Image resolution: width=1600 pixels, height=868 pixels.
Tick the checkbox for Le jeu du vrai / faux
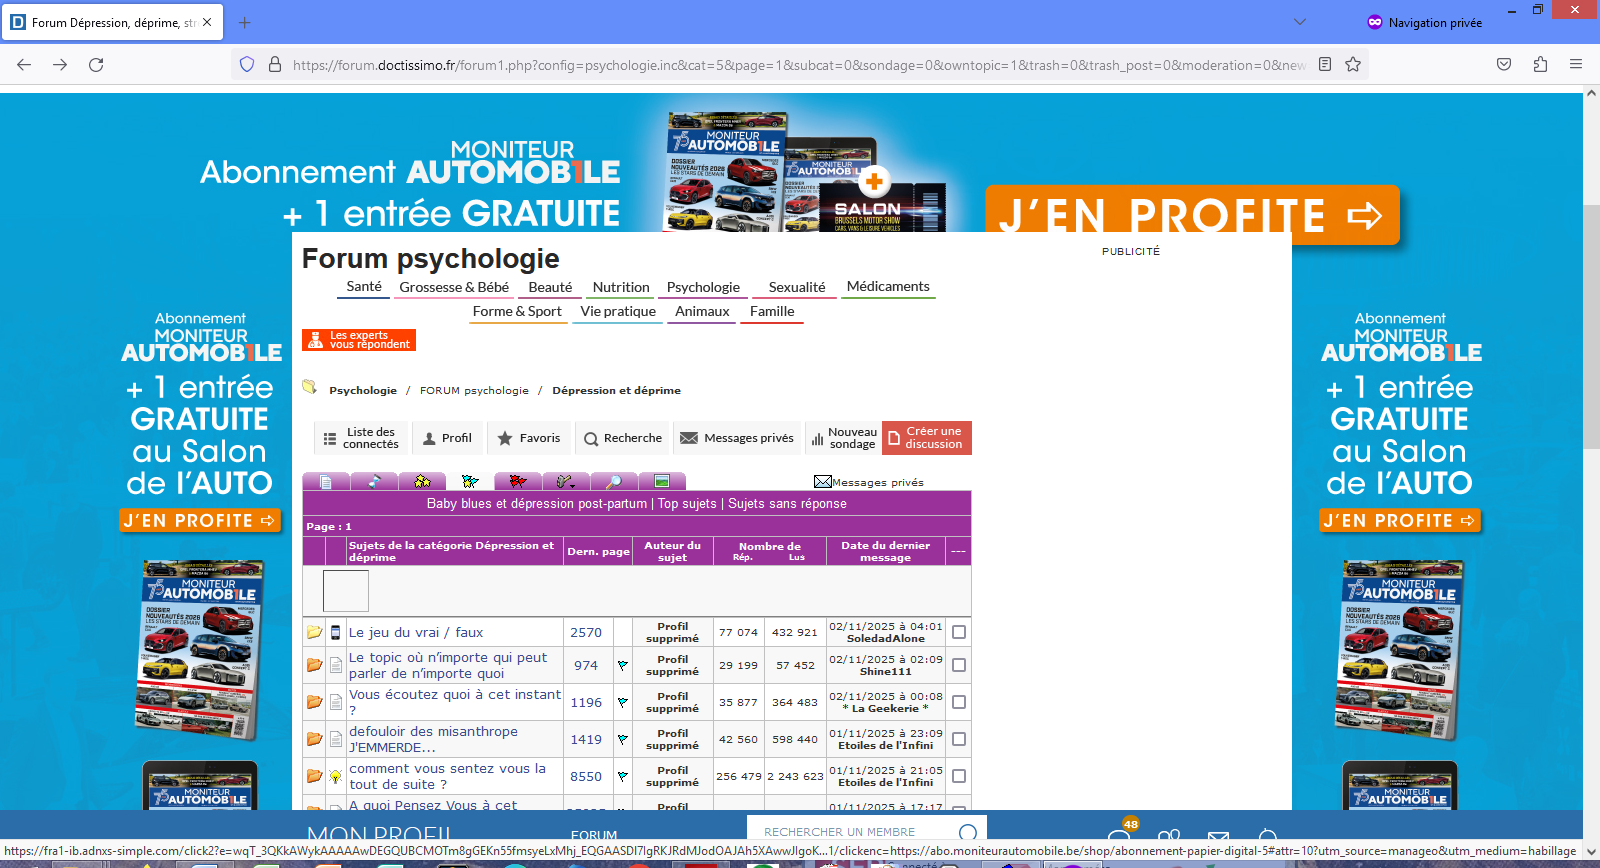click(x=959, y=632)
